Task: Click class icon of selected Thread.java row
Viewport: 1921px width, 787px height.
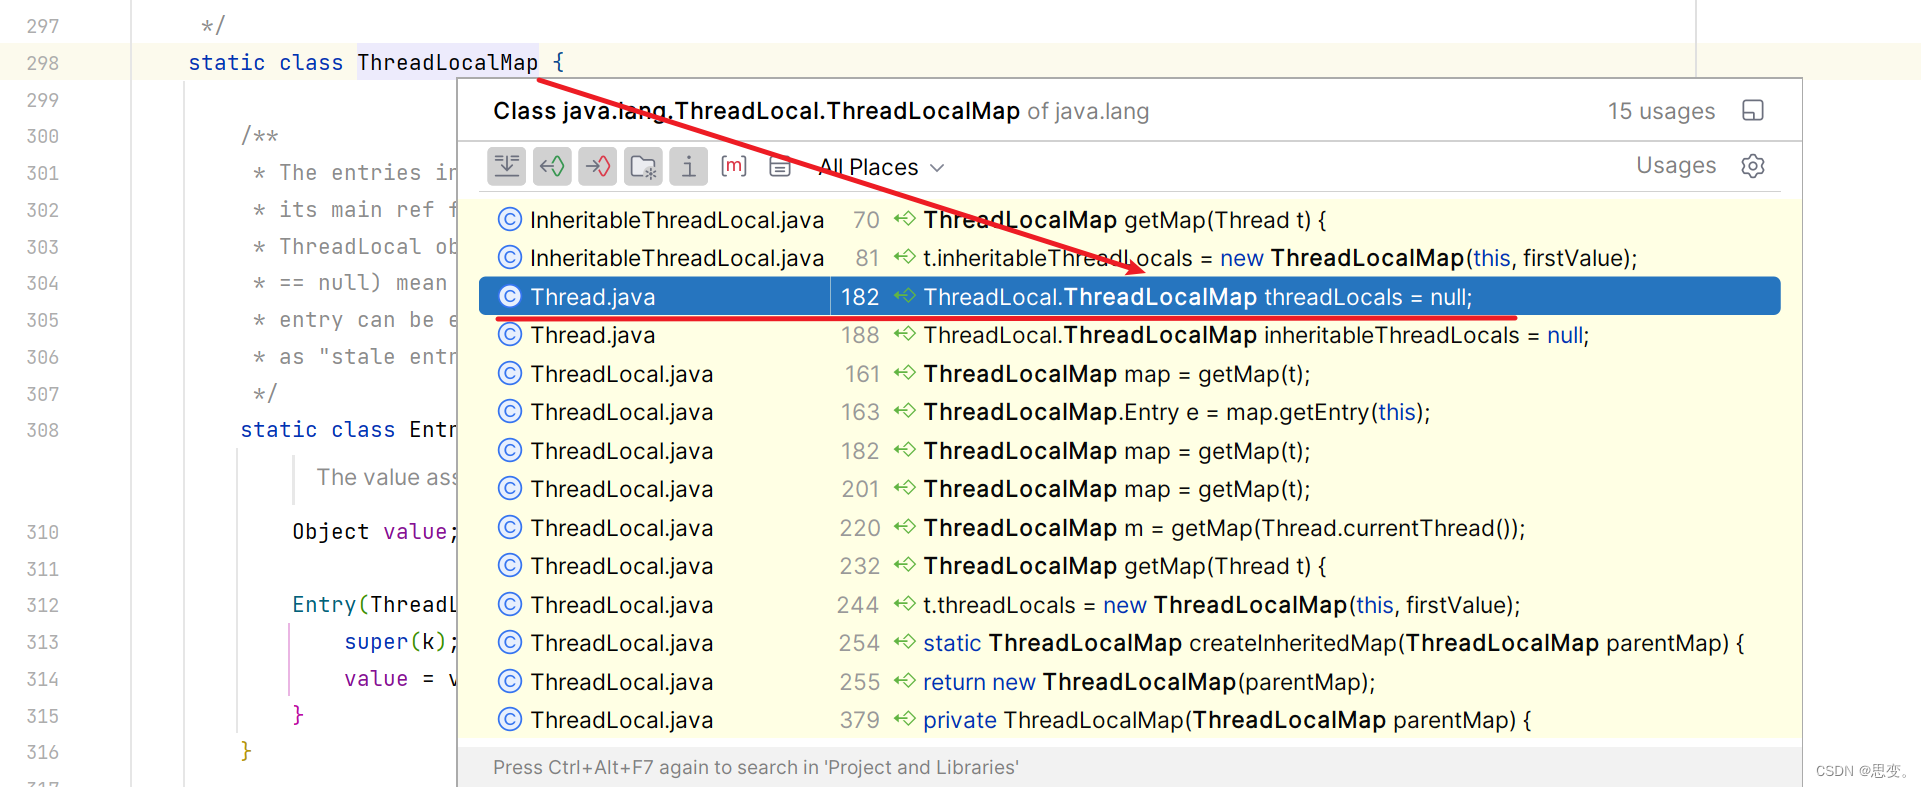Action: coord(510,296)
